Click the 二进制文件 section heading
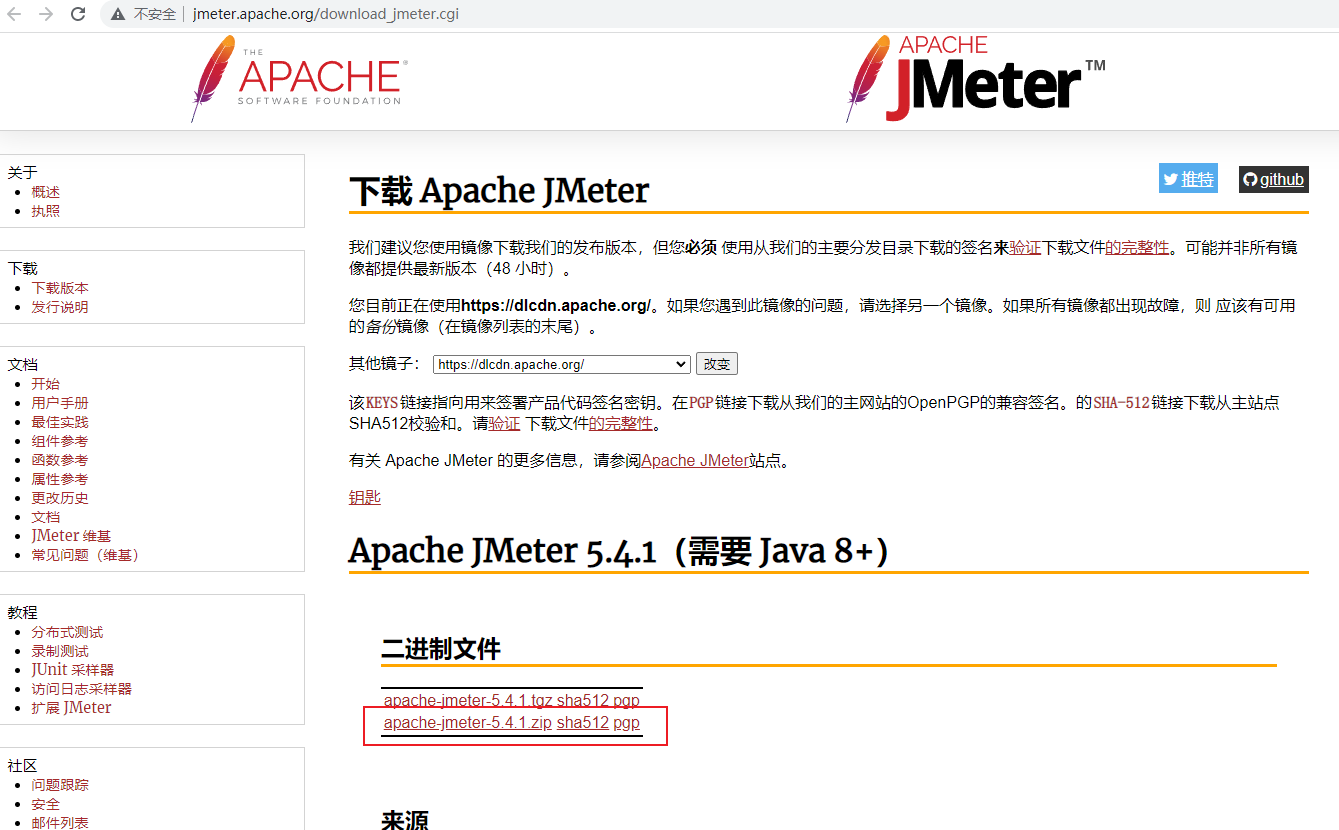The height and width of the screenshot is (830, 1339). click(x=441, y=649)
